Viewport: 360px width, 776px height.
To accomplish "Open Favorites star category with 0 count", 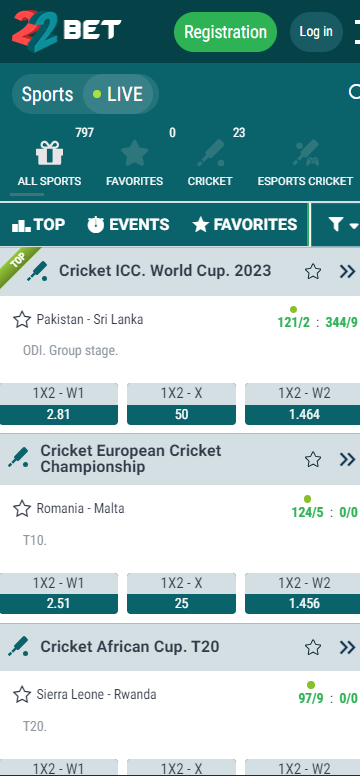I will coord(134,153).
